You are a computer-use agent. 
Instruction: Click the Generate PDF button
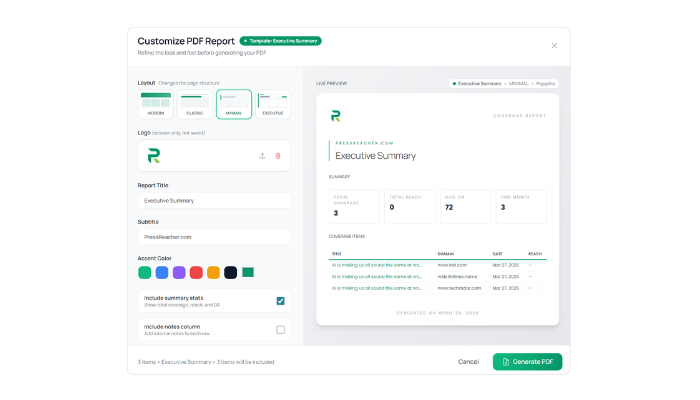527,362
